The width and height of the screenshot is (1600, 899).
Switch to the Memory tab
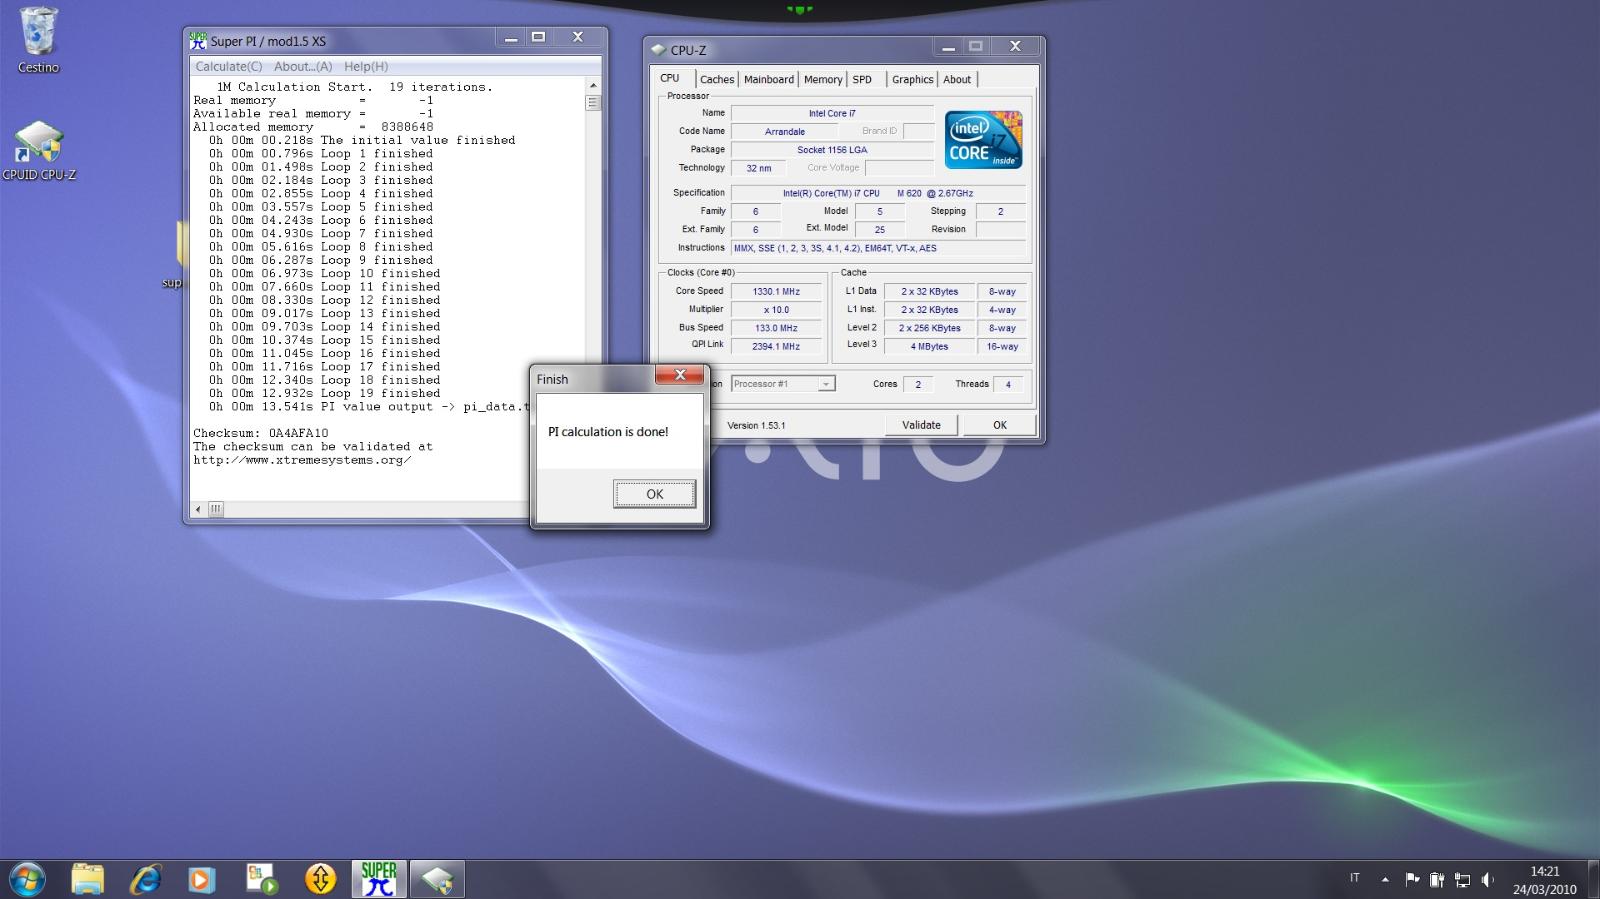[x=823, y=79]
